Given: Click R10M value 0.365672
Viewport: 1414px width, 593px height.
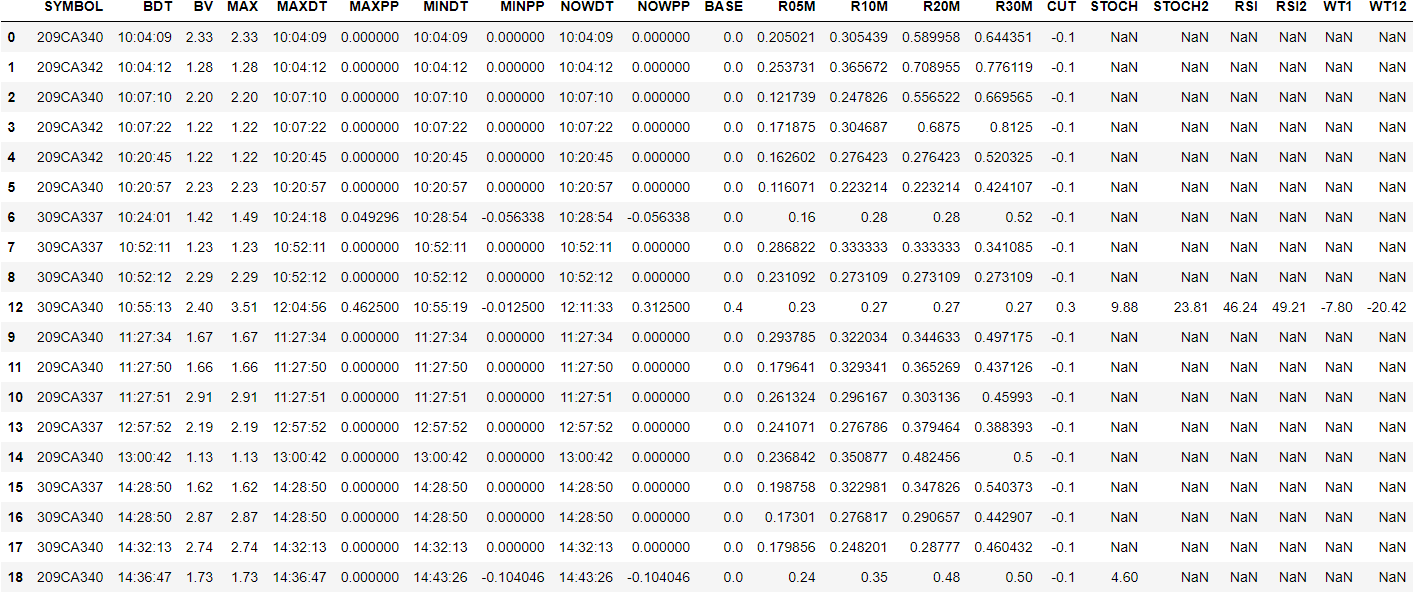Looking at the screenshot, I should tap(859, 68).
